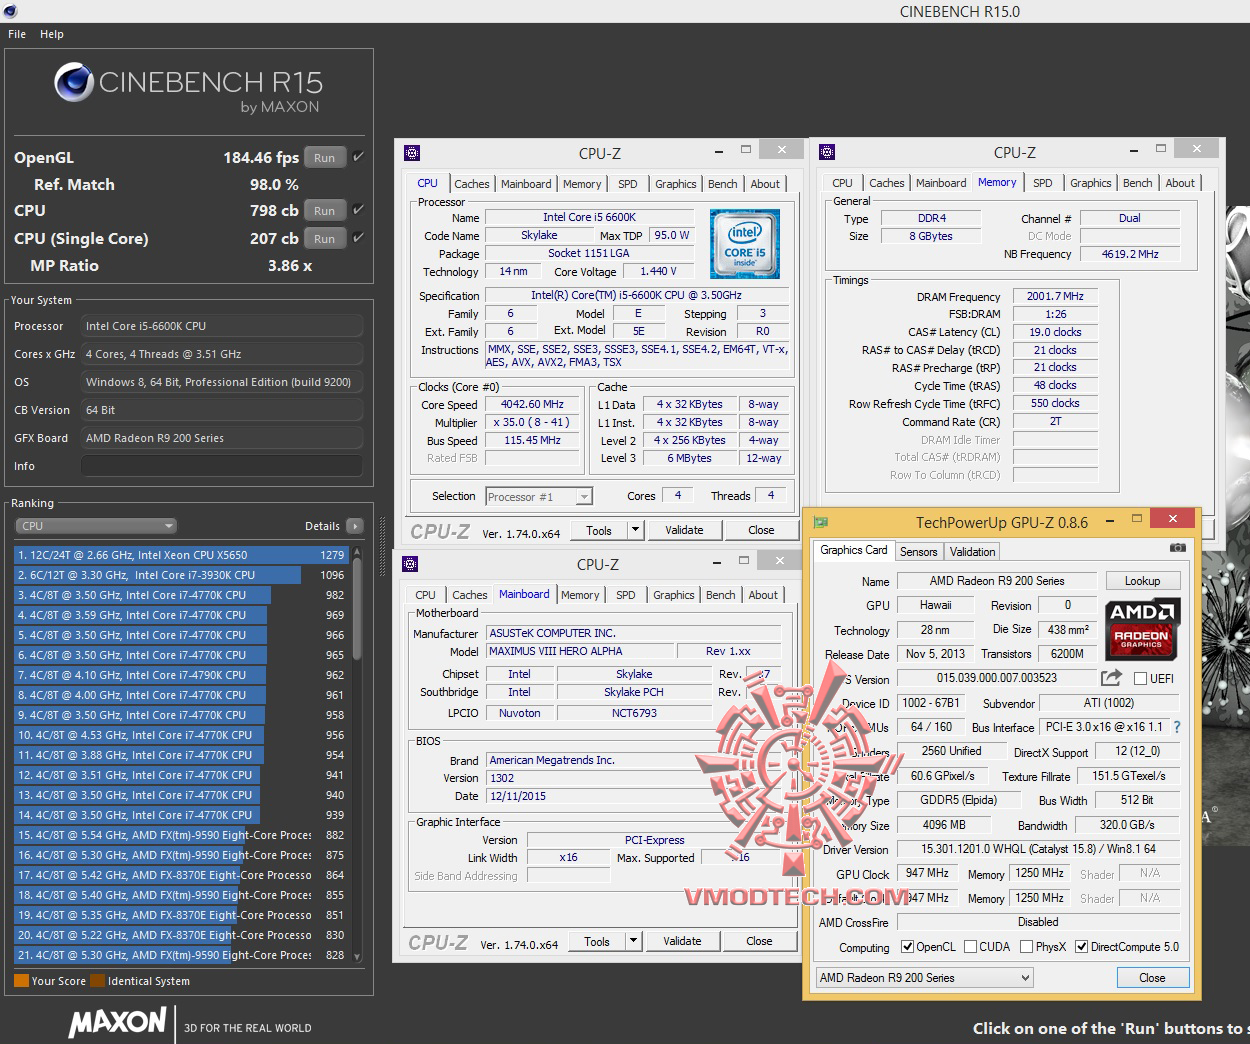Toggle the CUDA checkbox in GPU-Z
Image resolution: width=1250 pixels, height=1044 pixels.
(970, 946)
